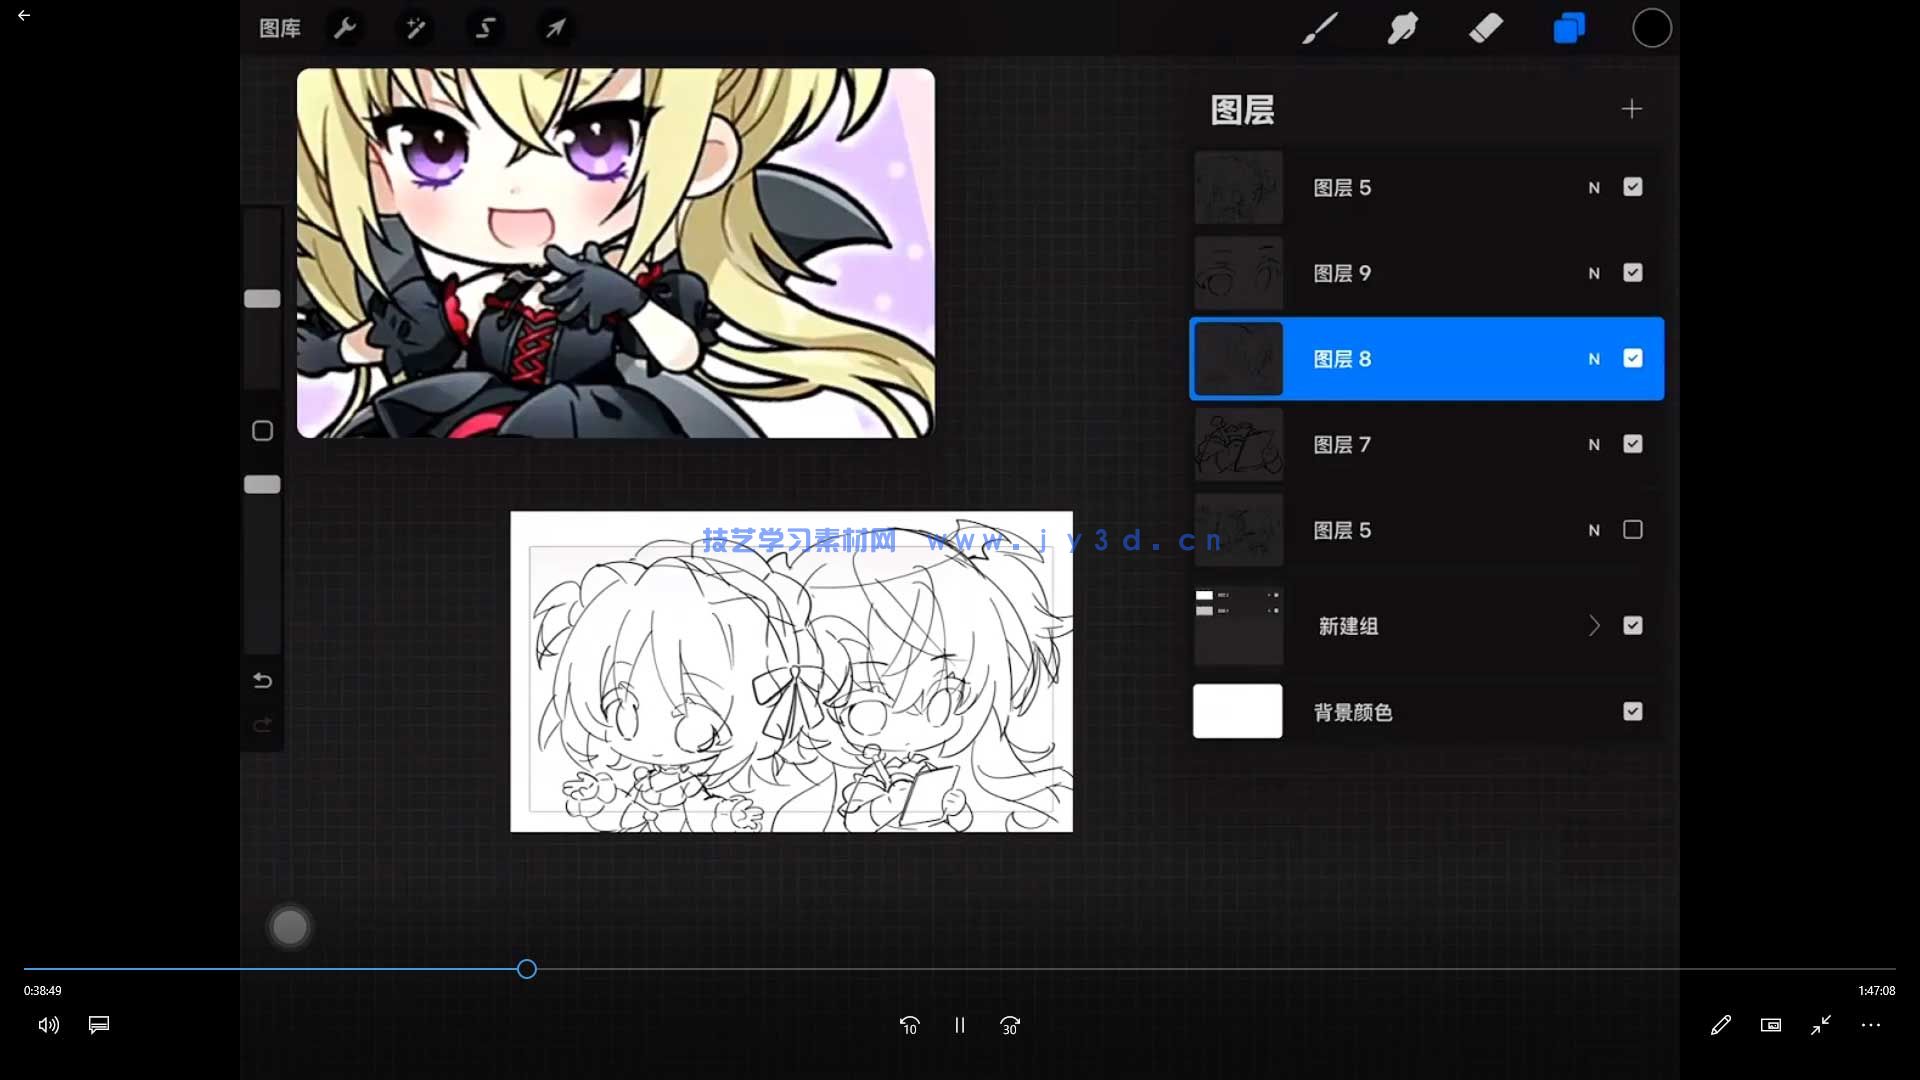
Task: Open 图库 gallery
Action: [x=279, y=28]
